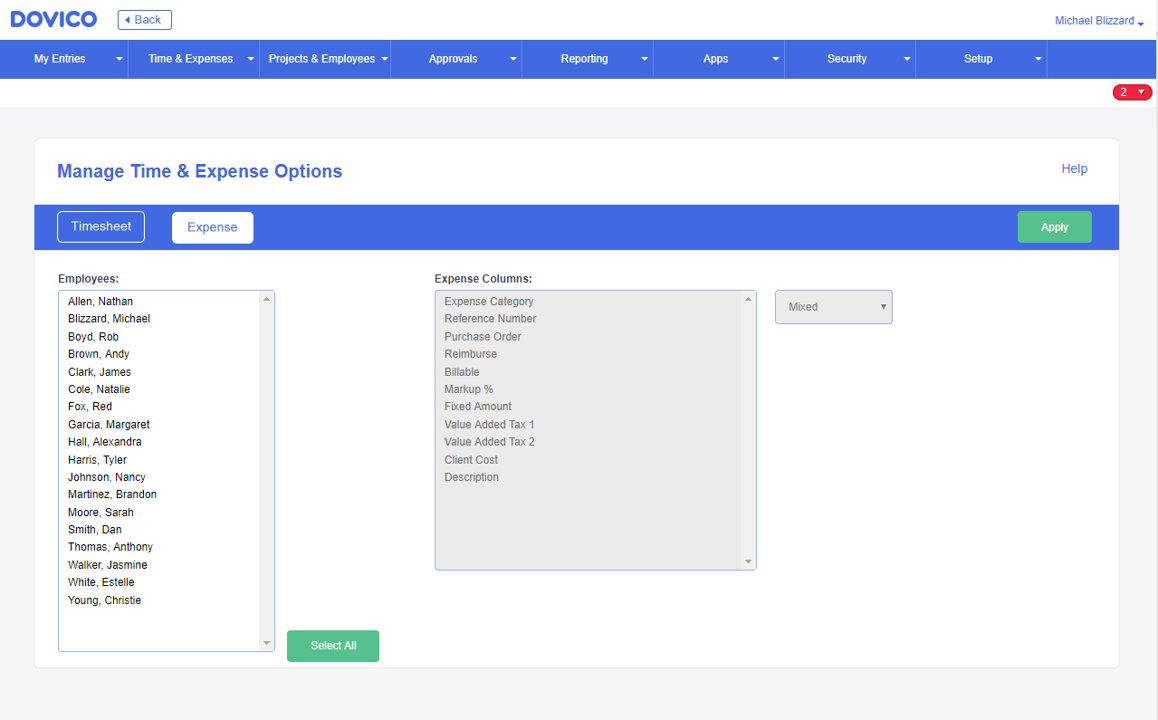
Task: Switch to the Expense tab
Action: coord(212,227)
